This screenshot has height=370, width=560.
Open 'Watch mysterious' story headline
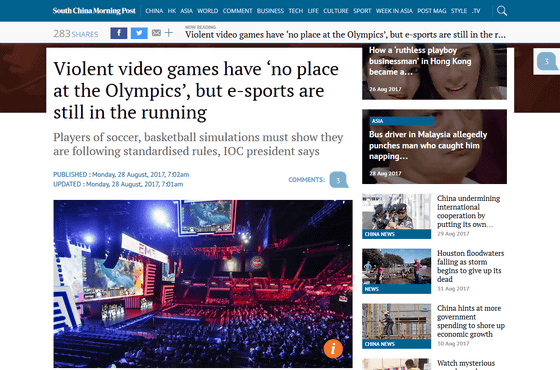(466, 364)
